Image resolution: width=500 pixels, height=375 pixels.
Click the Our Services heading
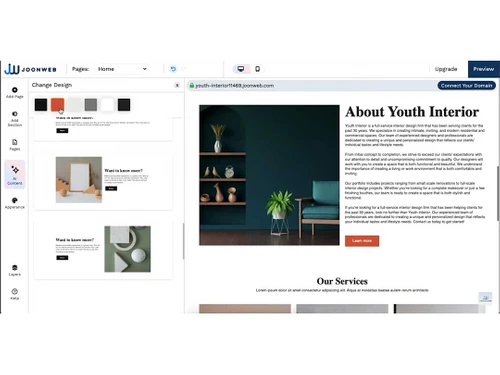point(342,281)
